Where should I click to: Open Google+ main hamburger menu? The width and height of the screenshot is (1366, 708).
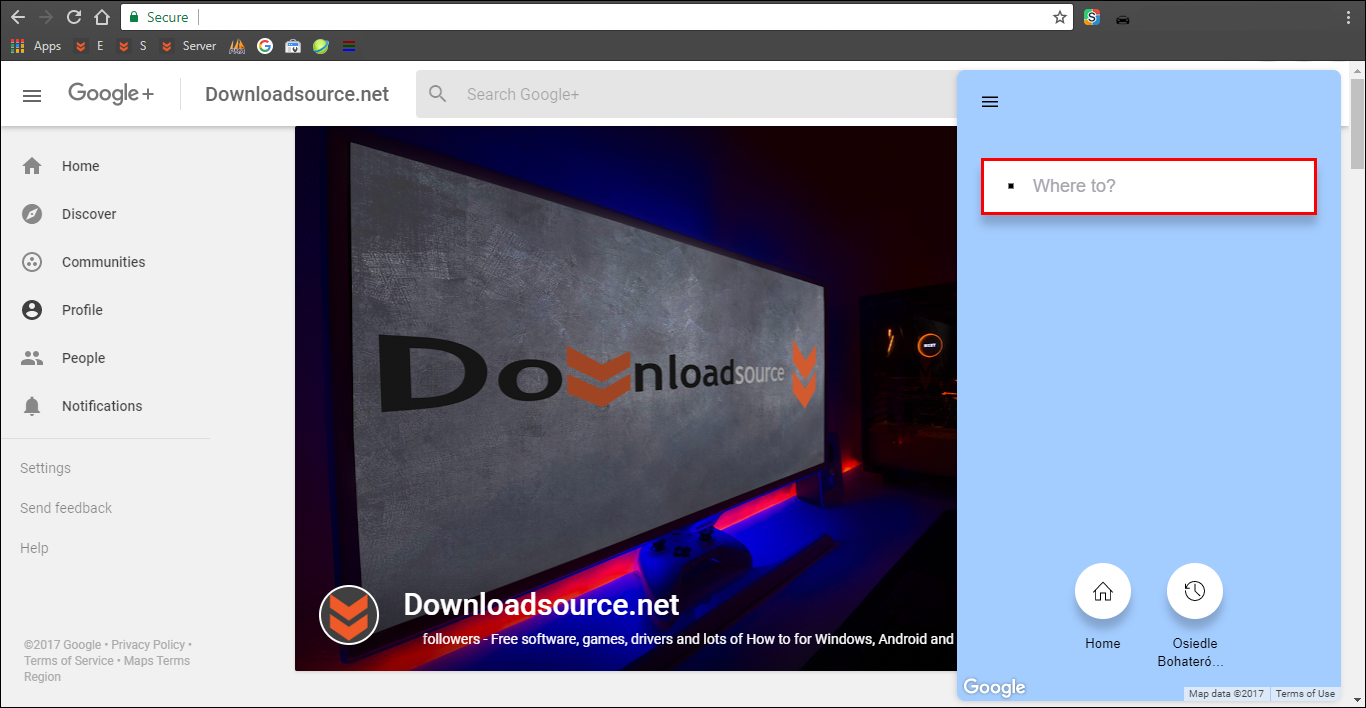coord(32,95)
